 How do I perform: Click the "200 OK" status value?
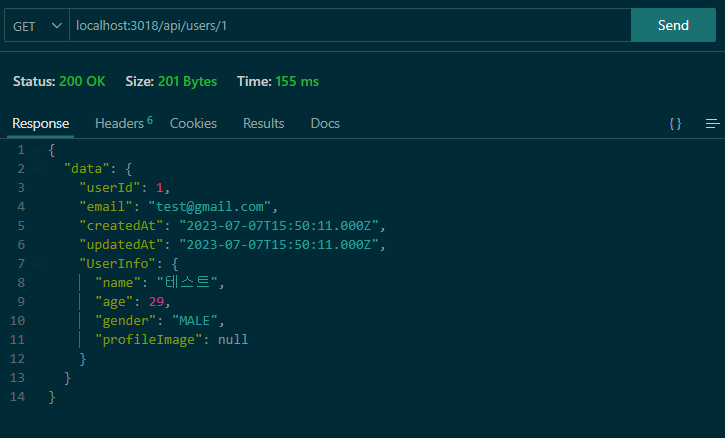82,81
